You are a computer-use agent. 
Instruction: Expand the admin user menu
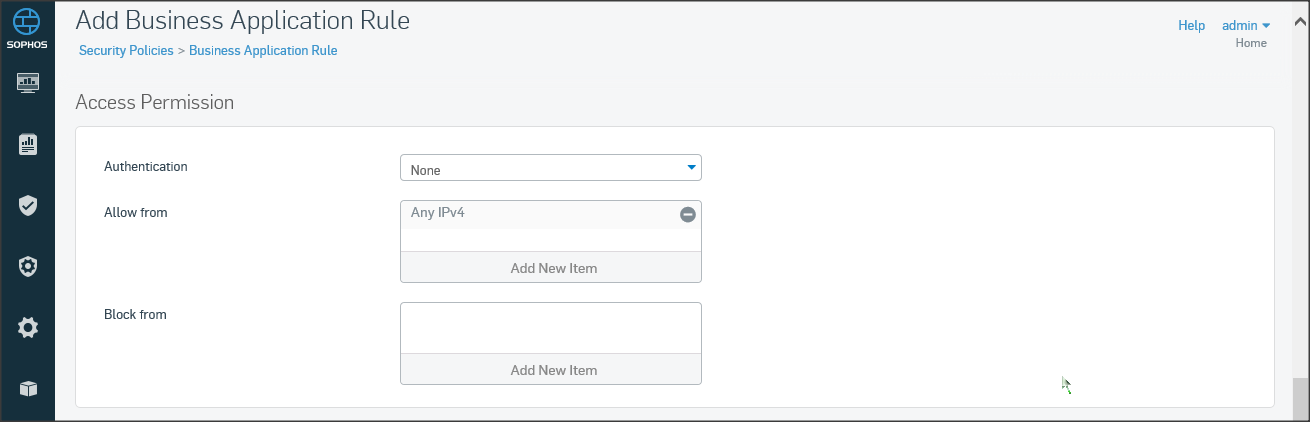click(x=1245, y=25)
